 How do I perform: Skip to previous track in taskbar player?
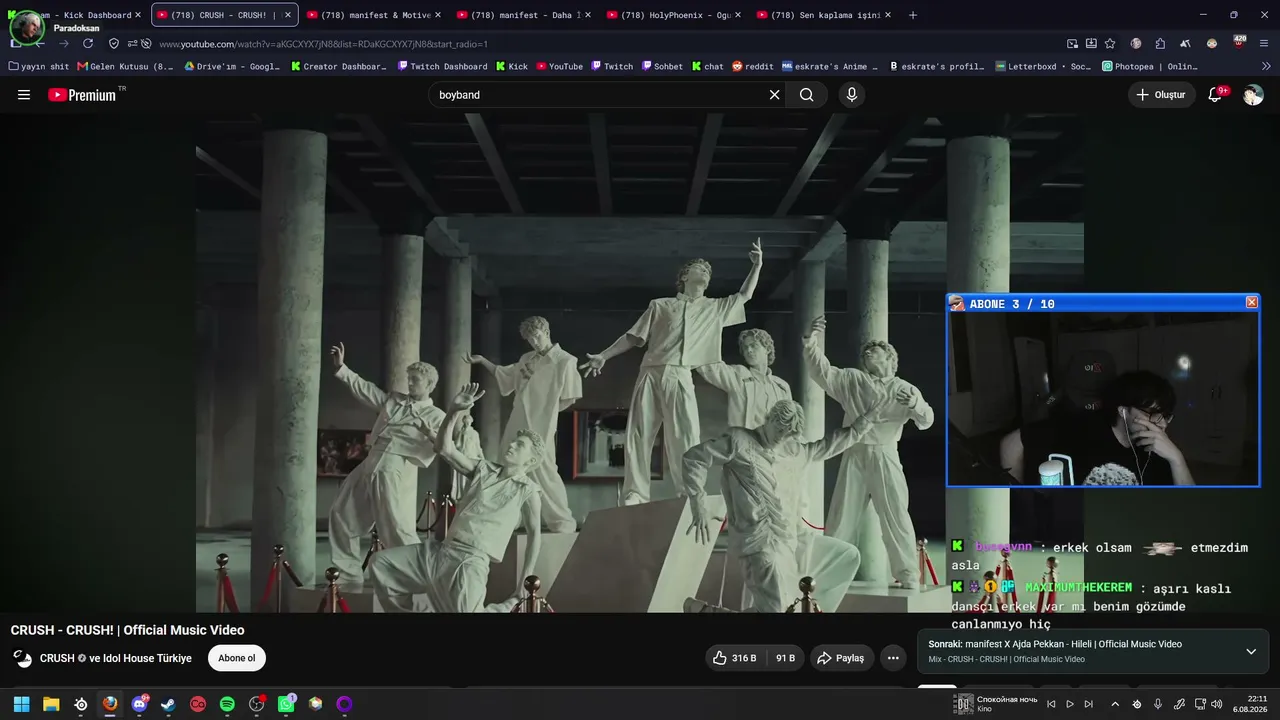point(1051,704)
